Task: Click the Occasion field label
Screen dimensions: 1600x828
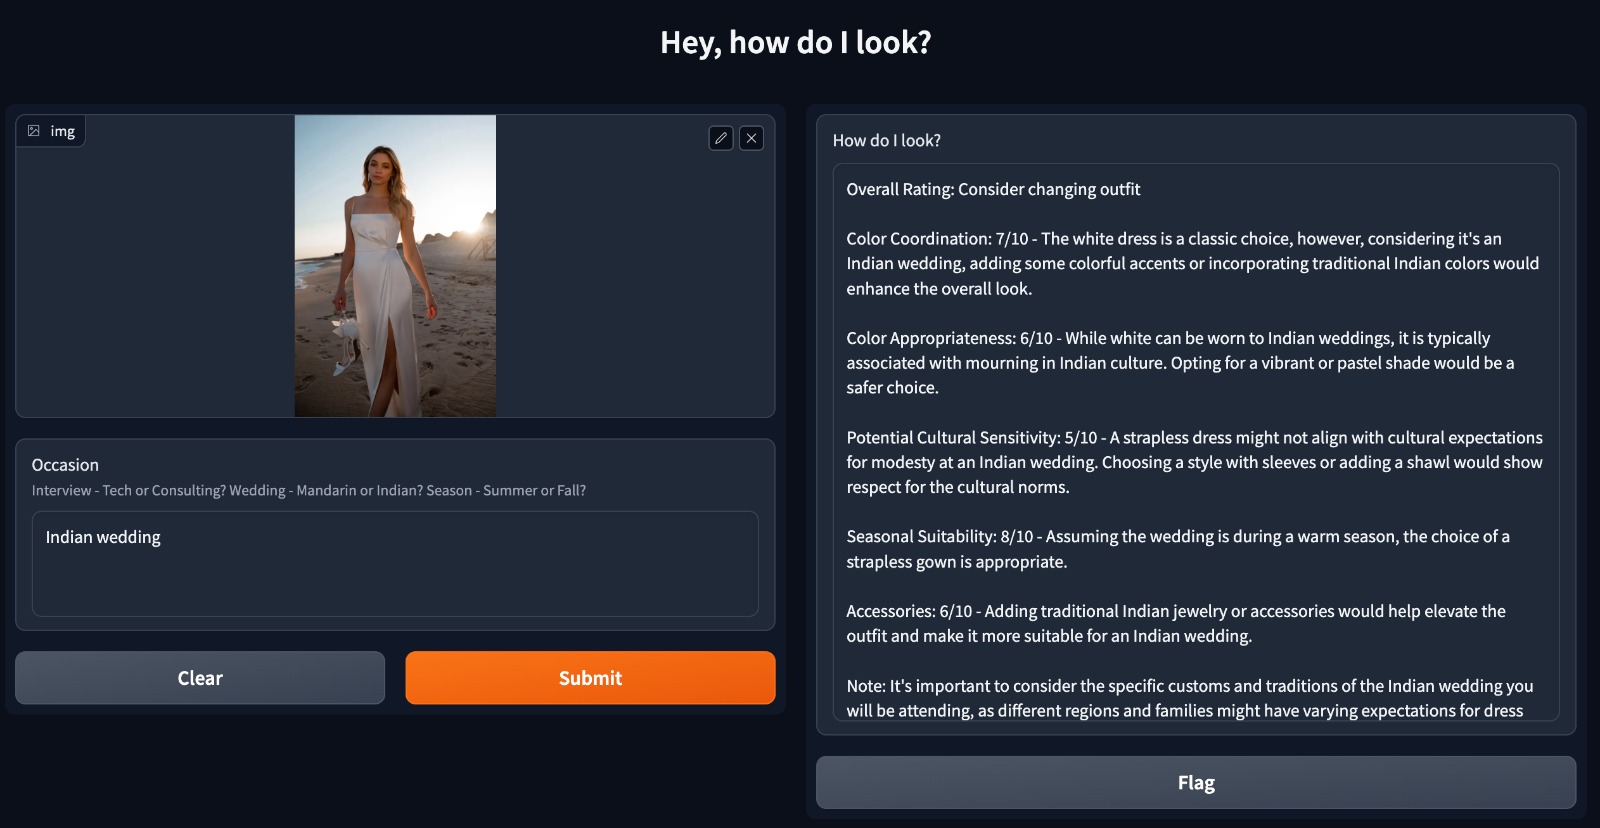Action: pos(65,465)
